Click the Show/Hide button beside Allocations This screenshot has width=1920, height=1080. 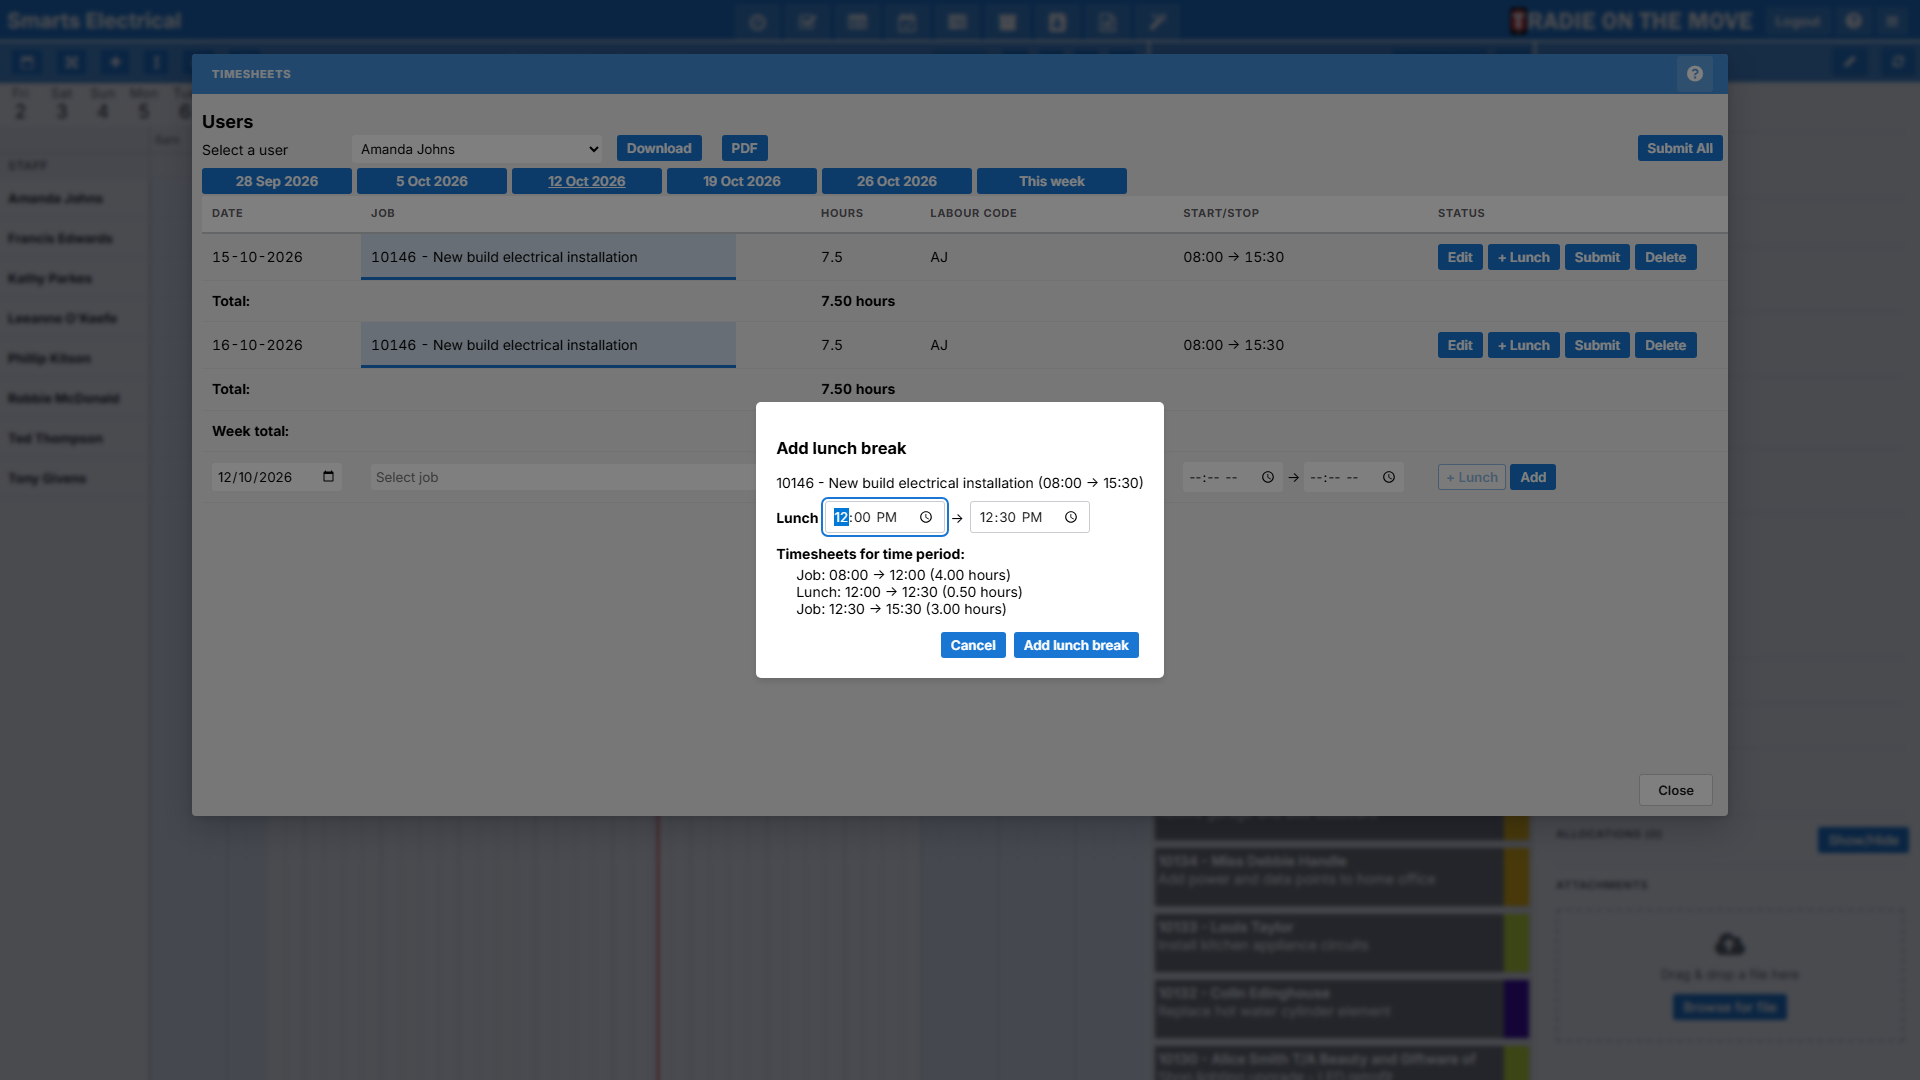coord(1863,840)
